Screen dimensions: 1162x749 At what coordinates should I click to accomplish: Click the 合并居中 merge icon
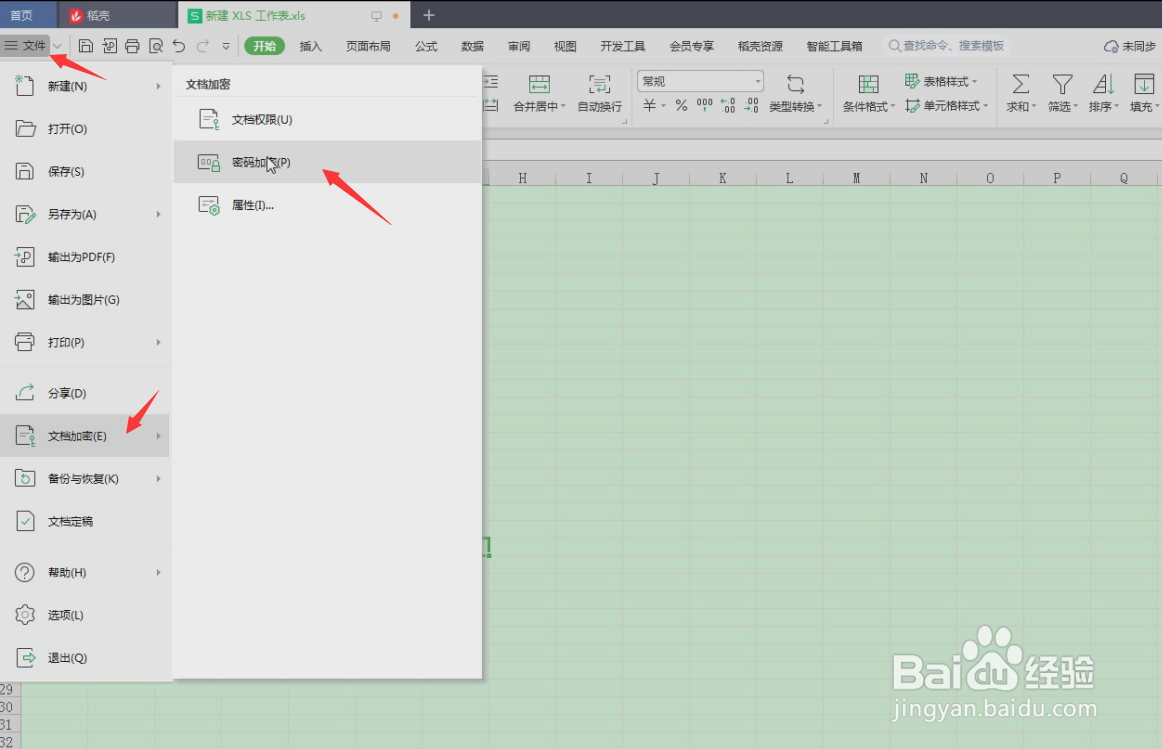coord(539,84)
